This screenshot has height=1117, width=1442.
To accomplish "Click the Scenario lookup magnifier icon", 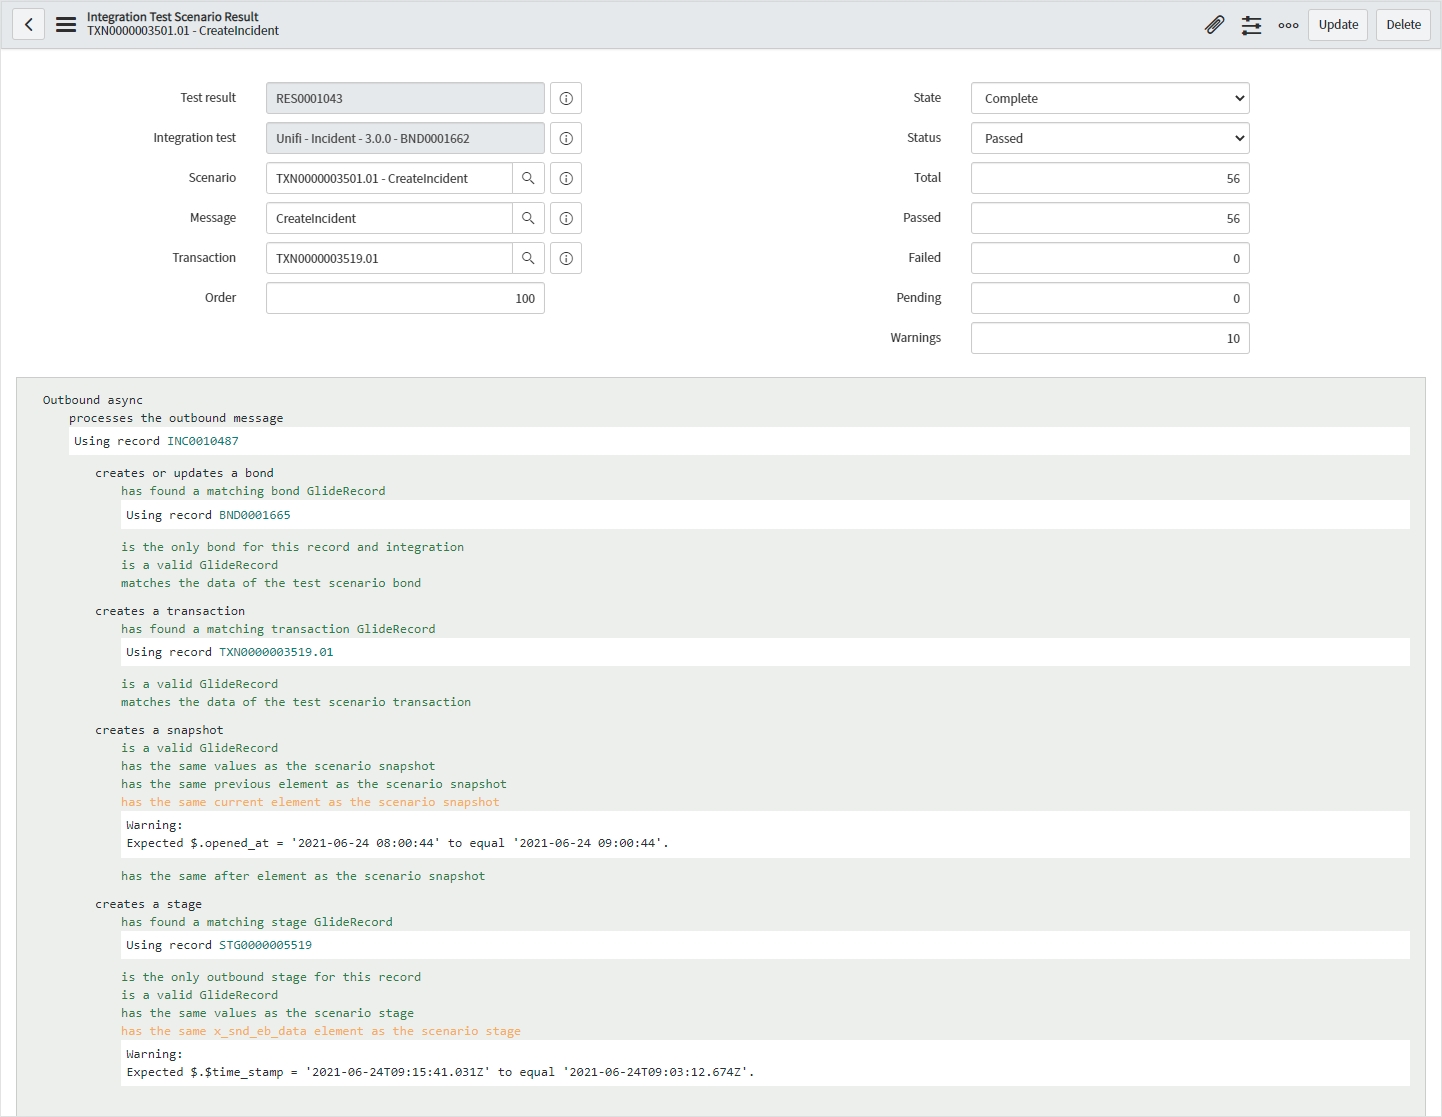I will tap(528, 178).
